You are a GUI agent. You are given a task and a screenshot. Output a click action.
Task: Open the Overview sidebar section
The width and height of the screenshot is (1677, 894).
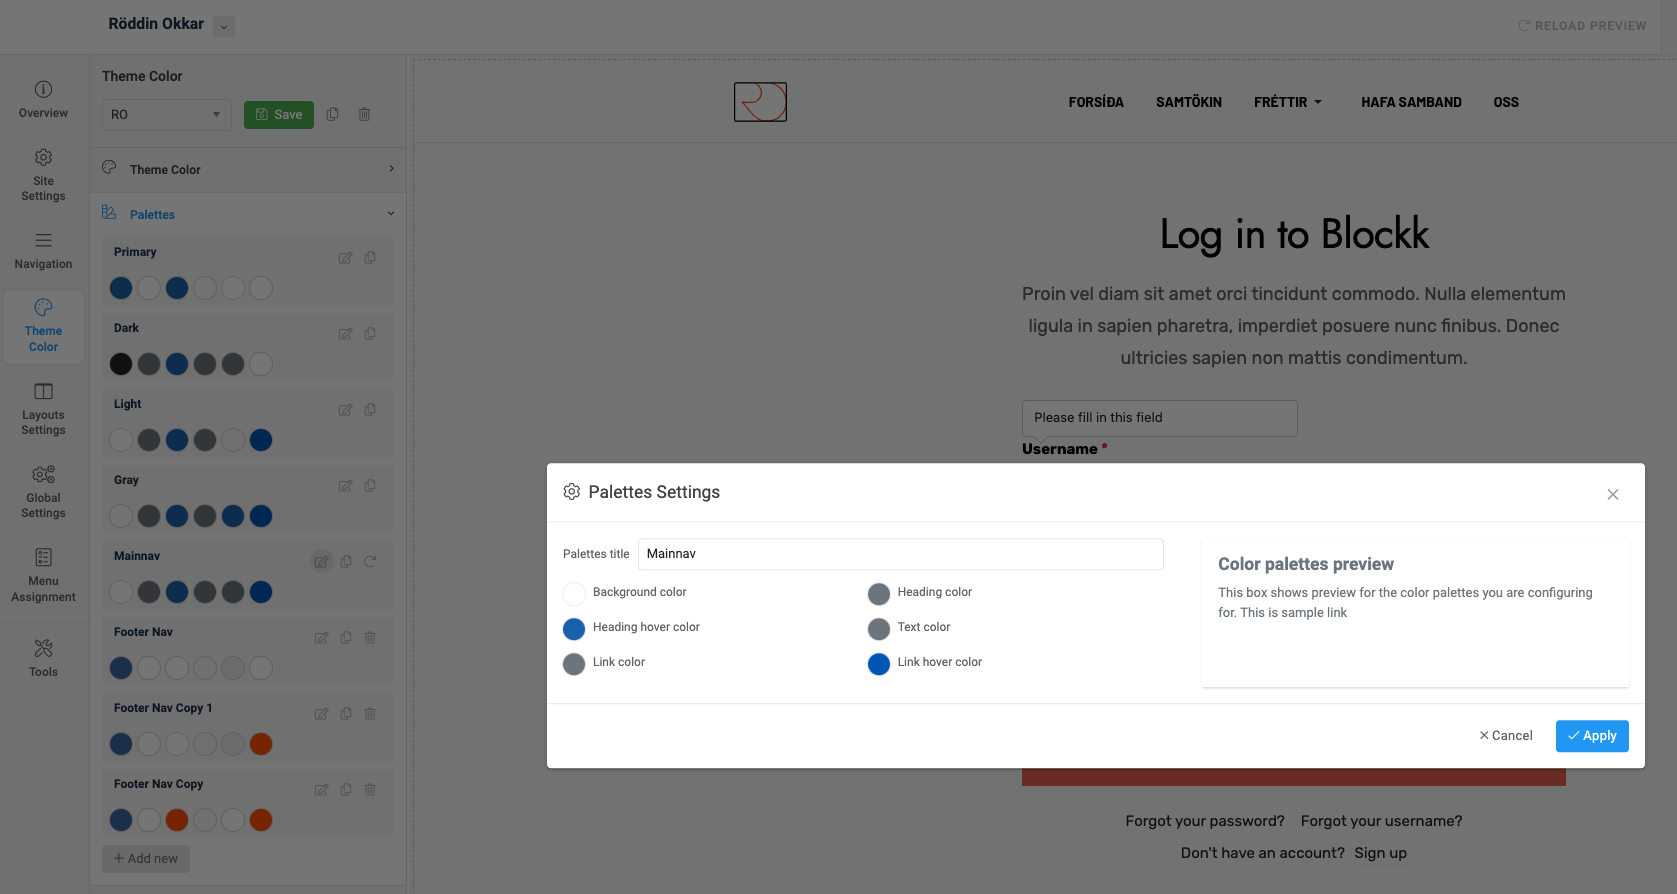[43, 100]
